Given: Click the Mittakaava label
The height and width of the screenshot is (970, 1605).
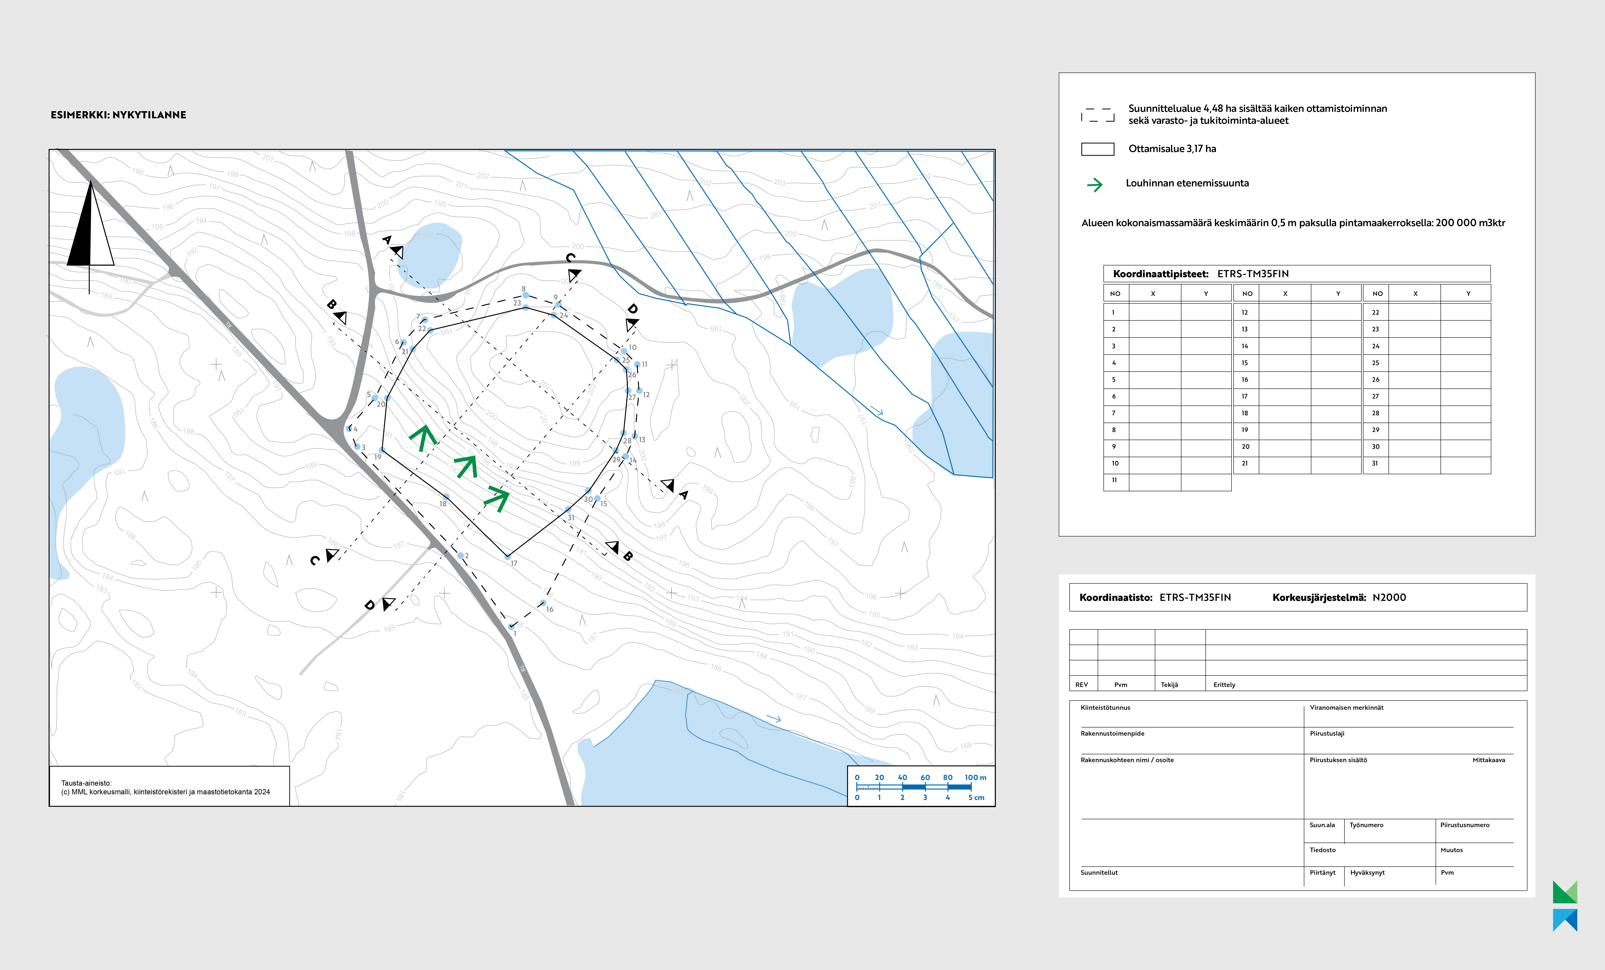Looking at the screenshot, I should tap(1488, 760).
